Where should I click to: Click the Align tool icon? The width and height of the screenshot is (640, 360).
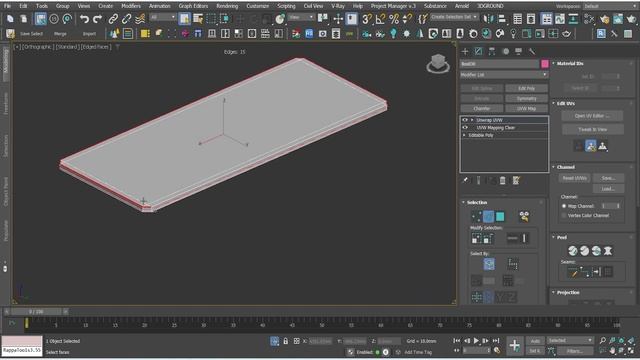[502, 19]
